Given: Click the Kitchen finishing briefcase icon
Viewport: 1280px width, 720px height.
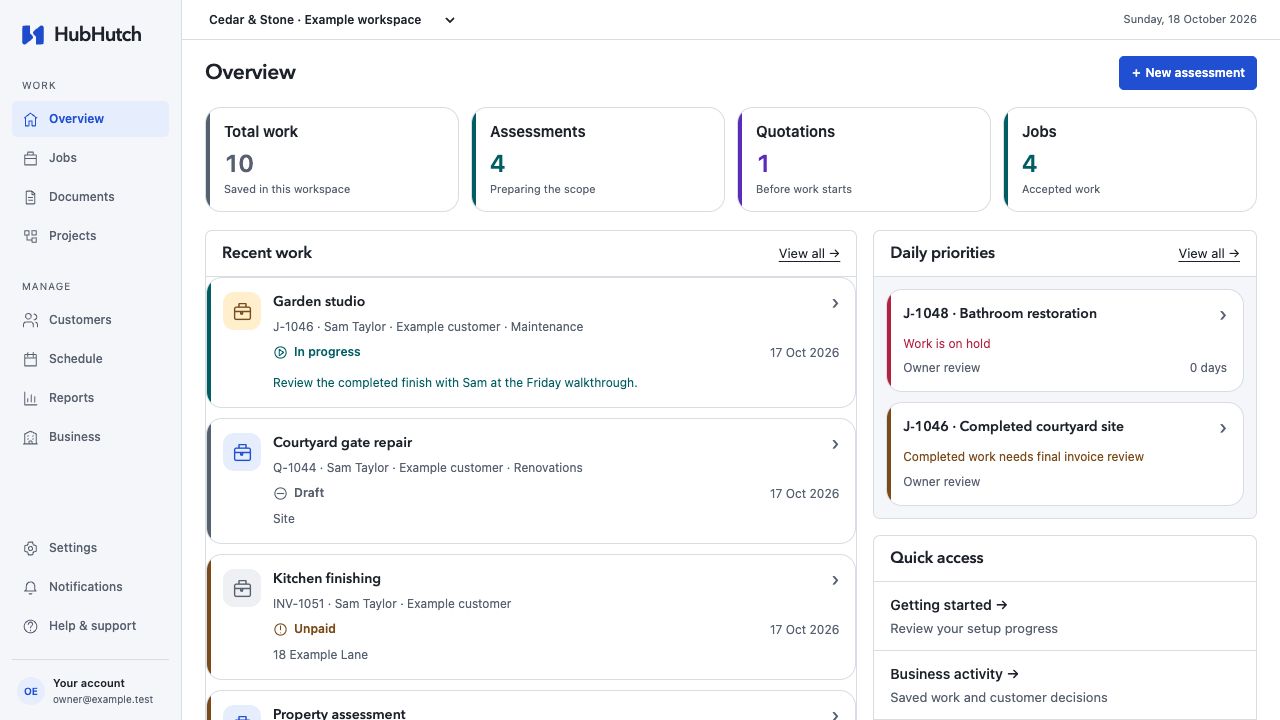Looking at the screenshot, I should coord(242,588).
